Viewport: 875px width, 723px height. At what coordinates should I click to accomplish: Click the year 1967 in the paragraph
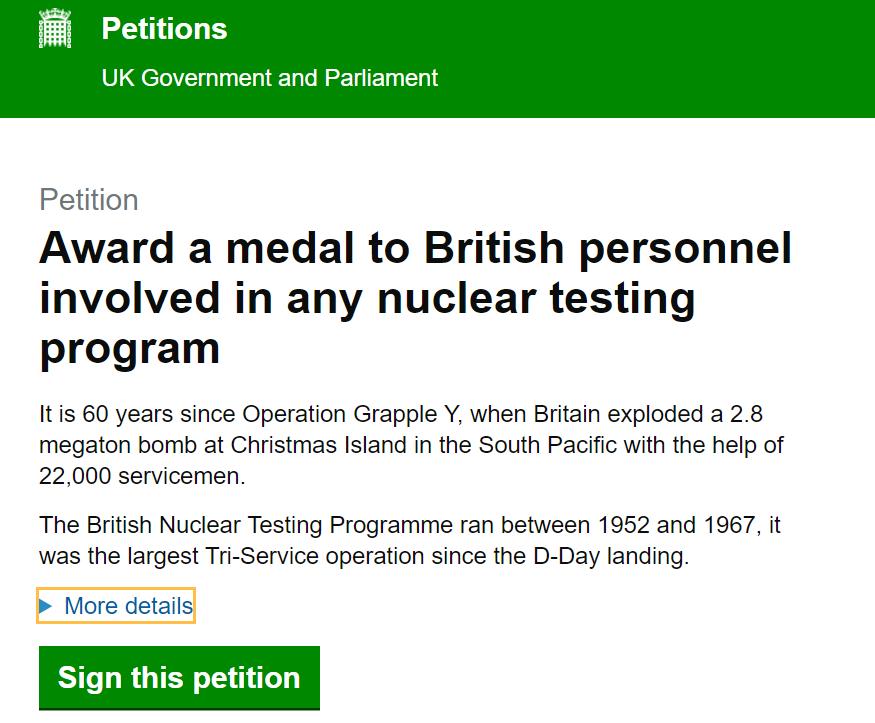tap(731, 525)
